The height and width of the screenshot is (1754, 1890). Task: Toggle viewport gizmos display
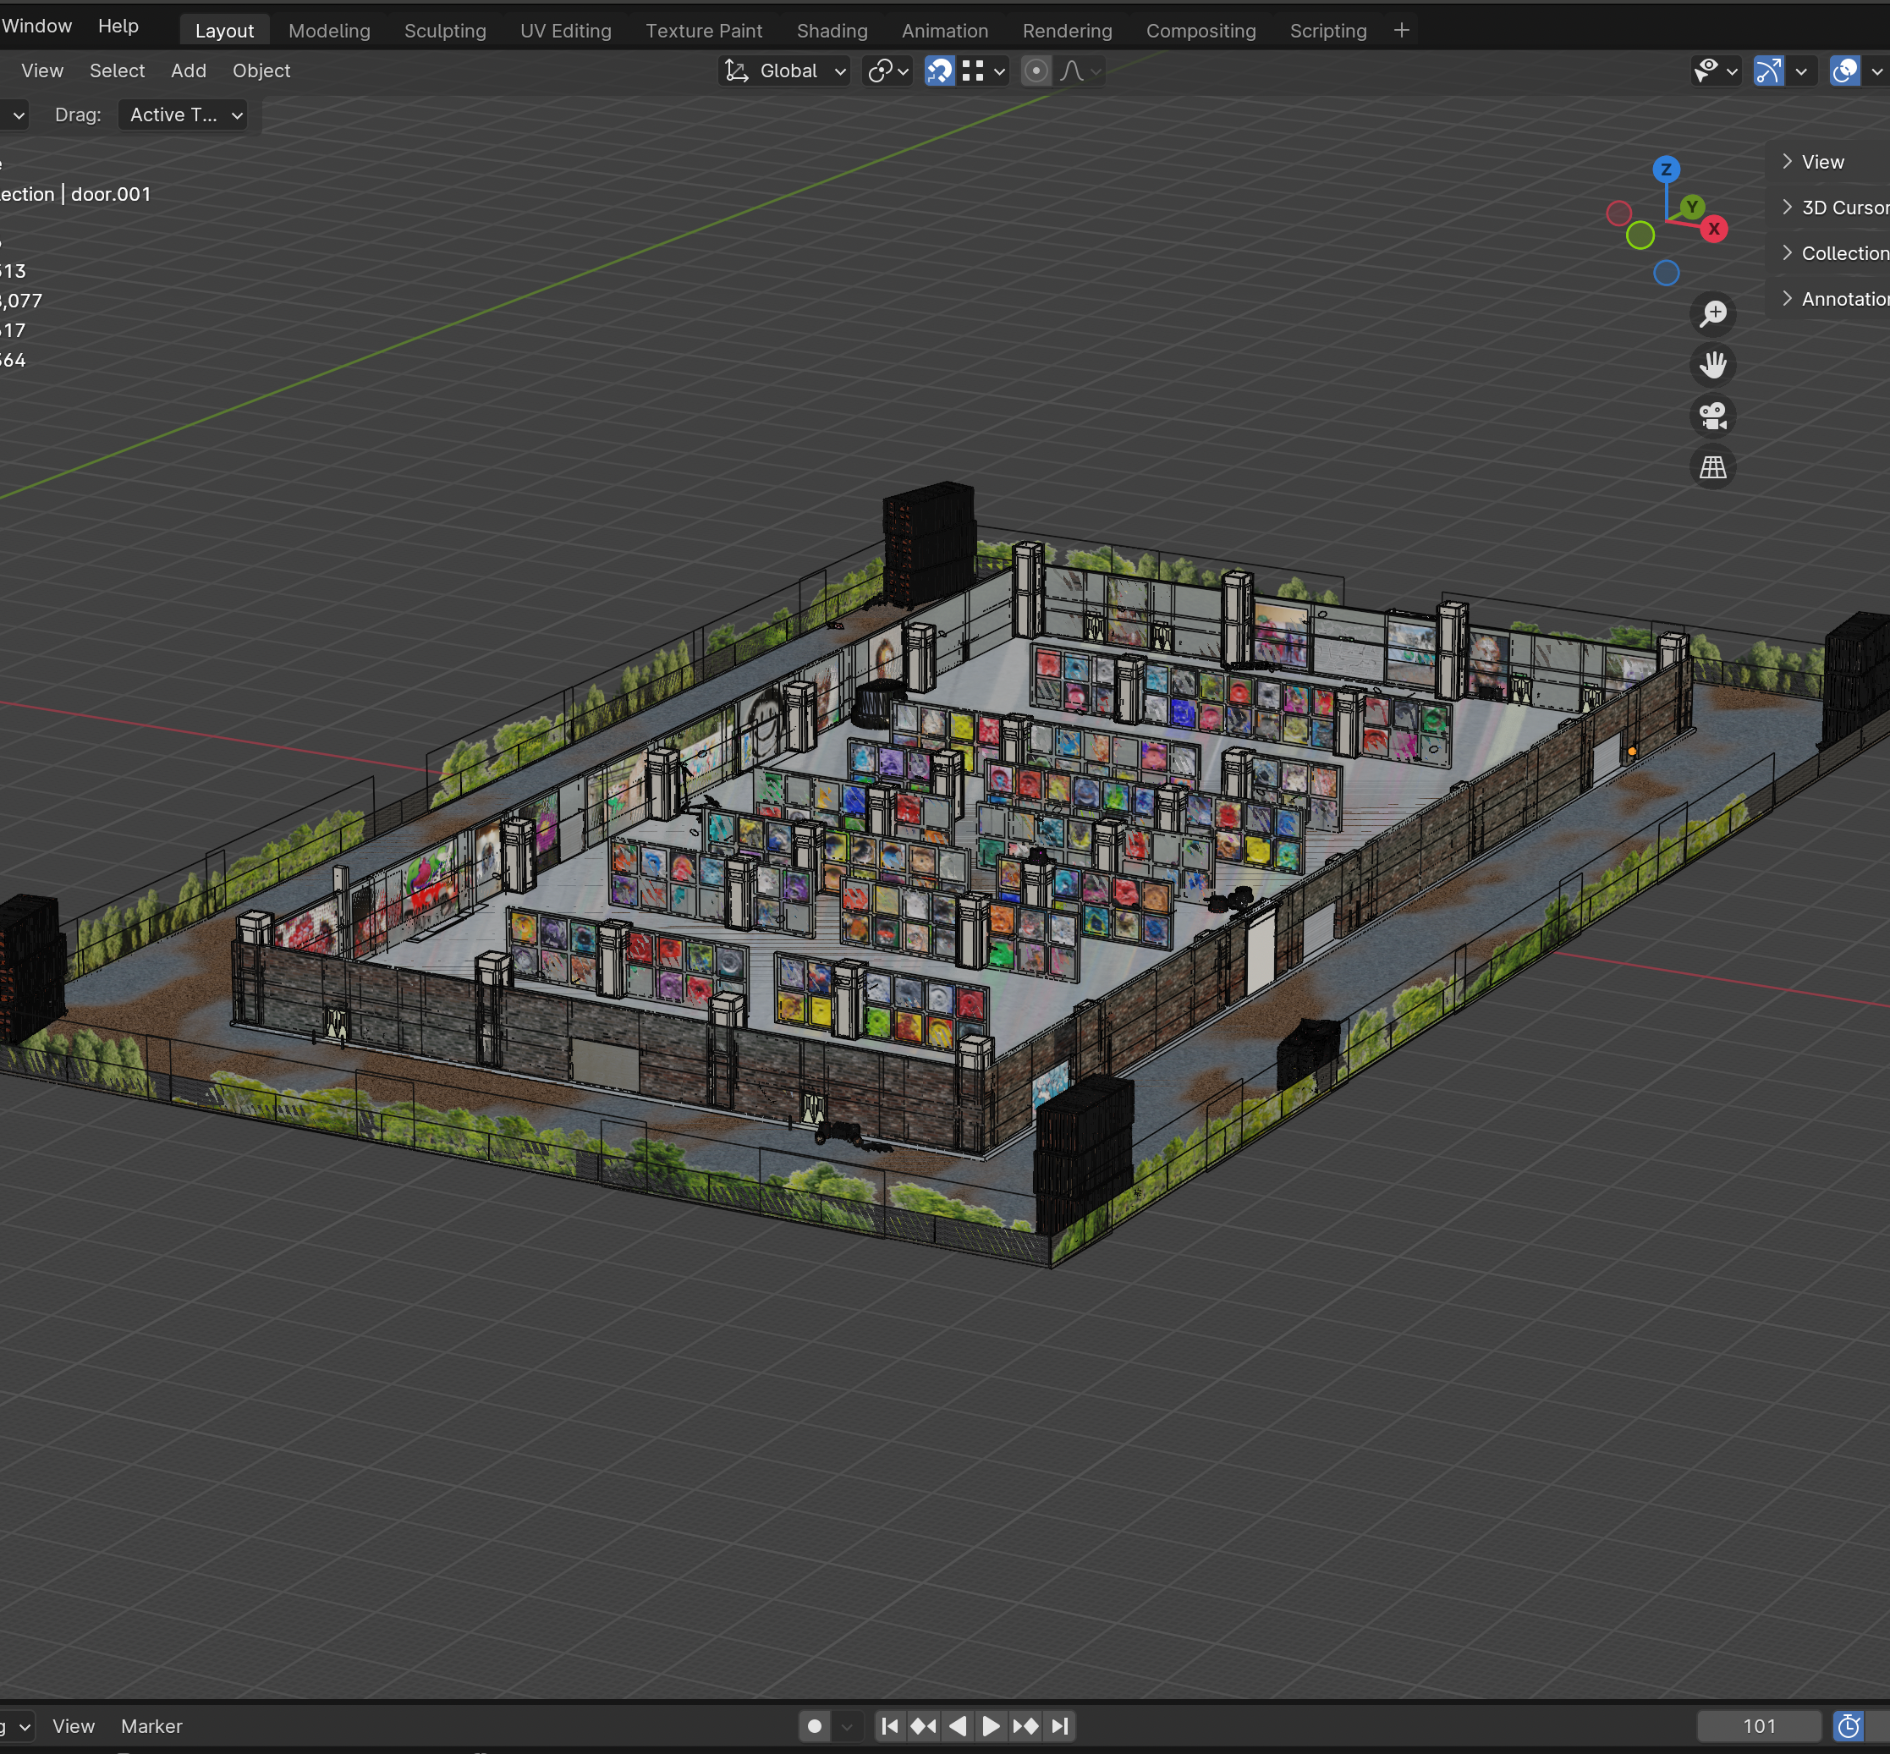tap(1768, 71)
